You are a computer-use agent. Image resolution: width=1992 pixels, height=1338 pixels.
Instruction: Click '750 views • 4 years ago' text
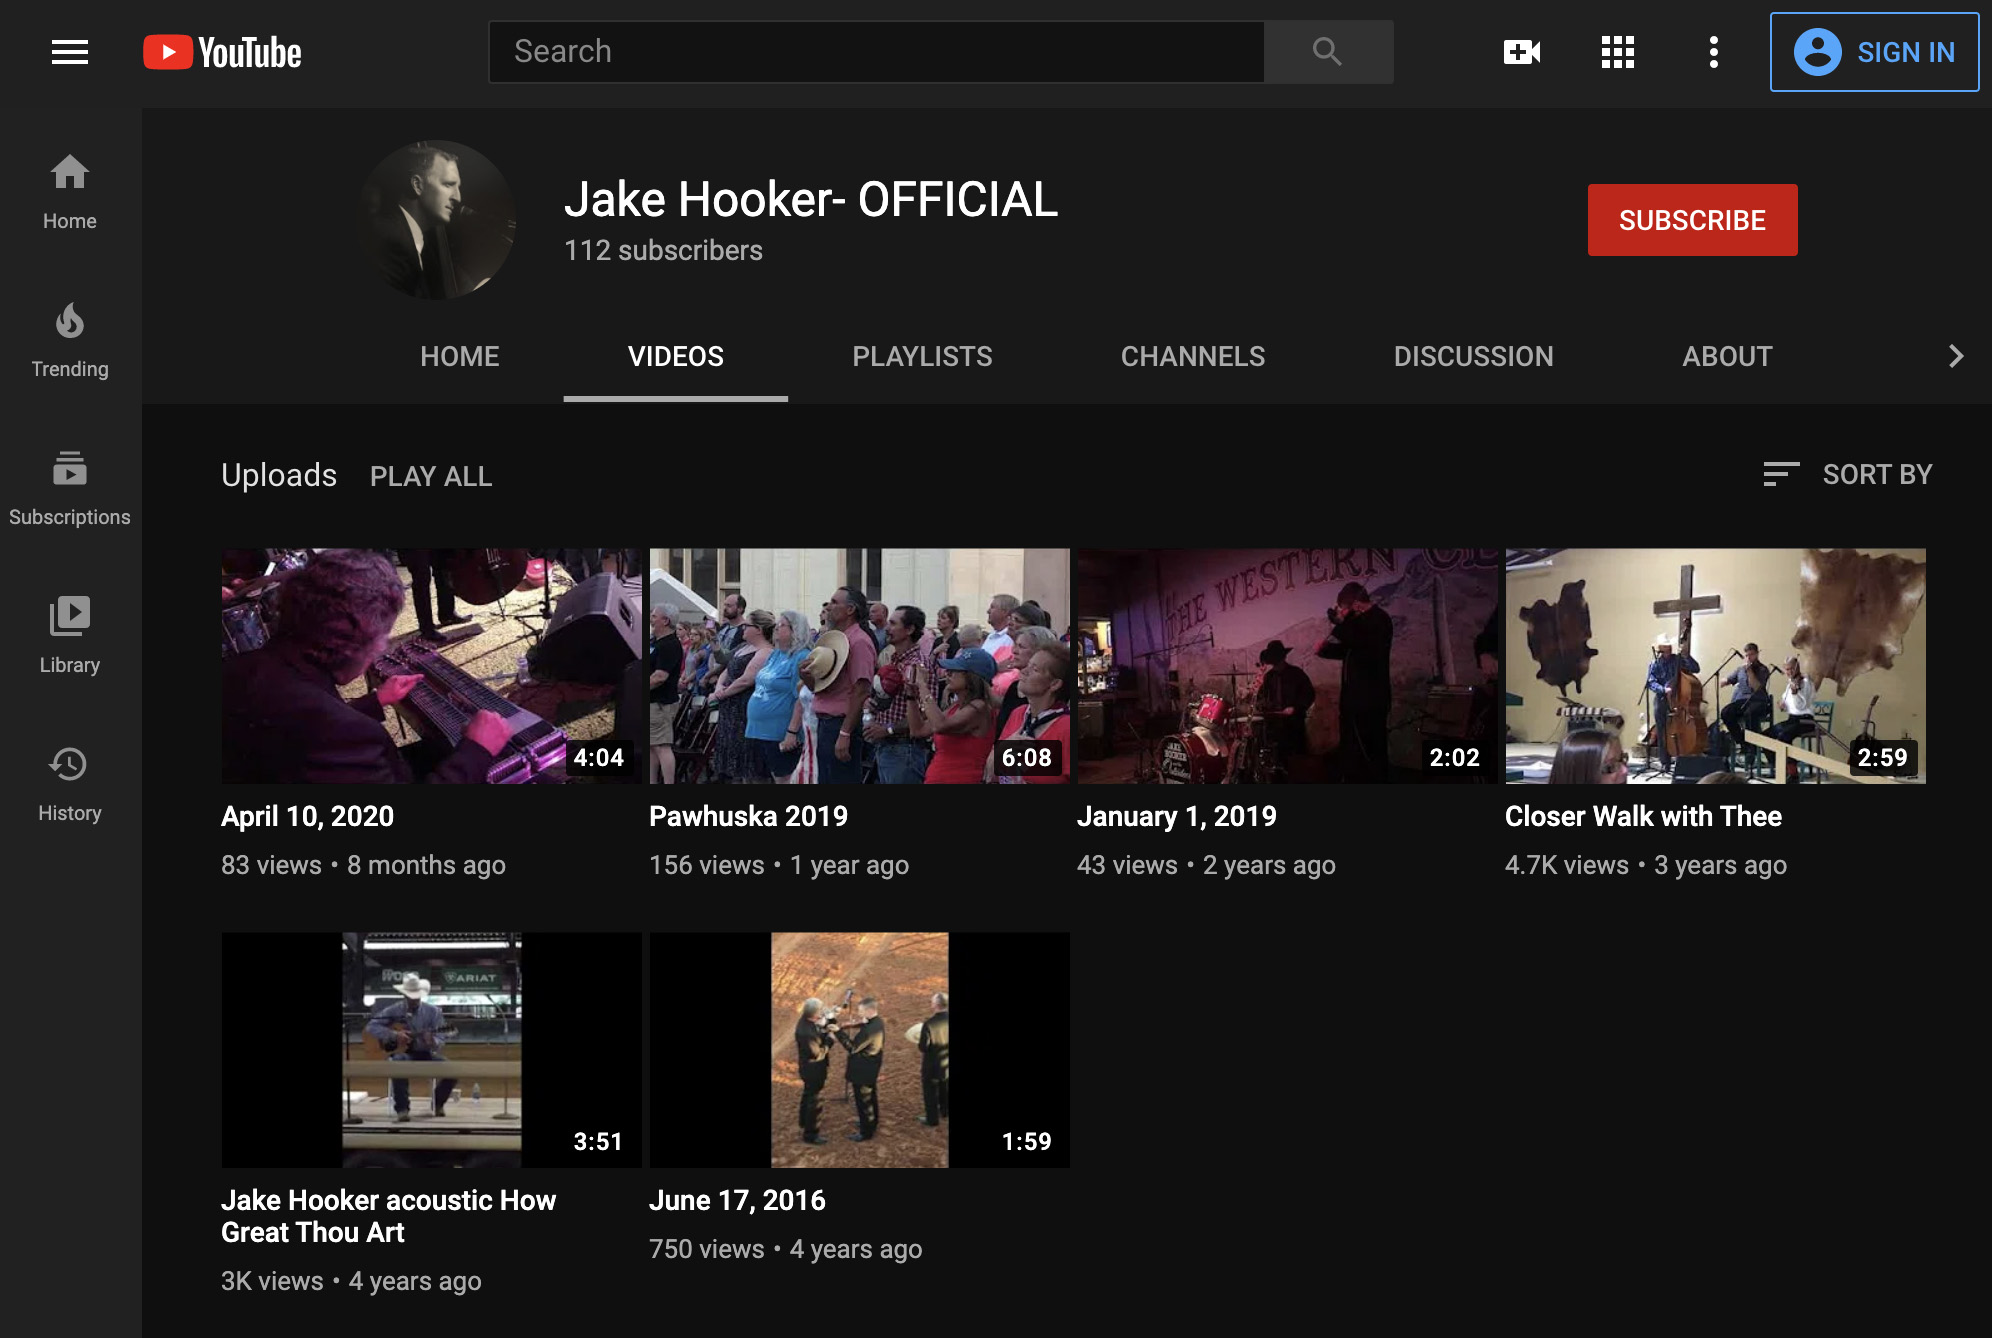coord(785,1249)
